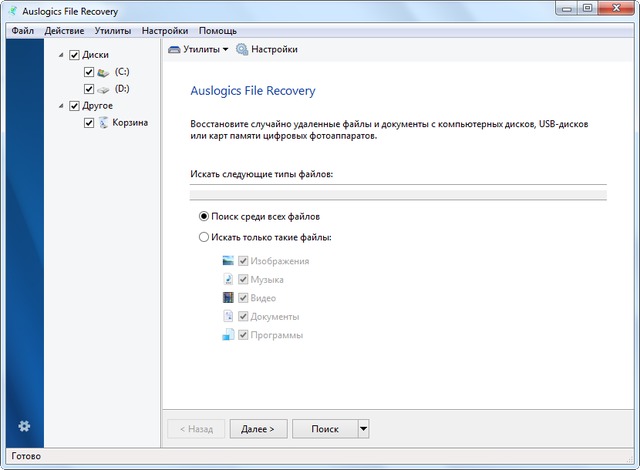Open the Файл menu

tap(23, 31)
